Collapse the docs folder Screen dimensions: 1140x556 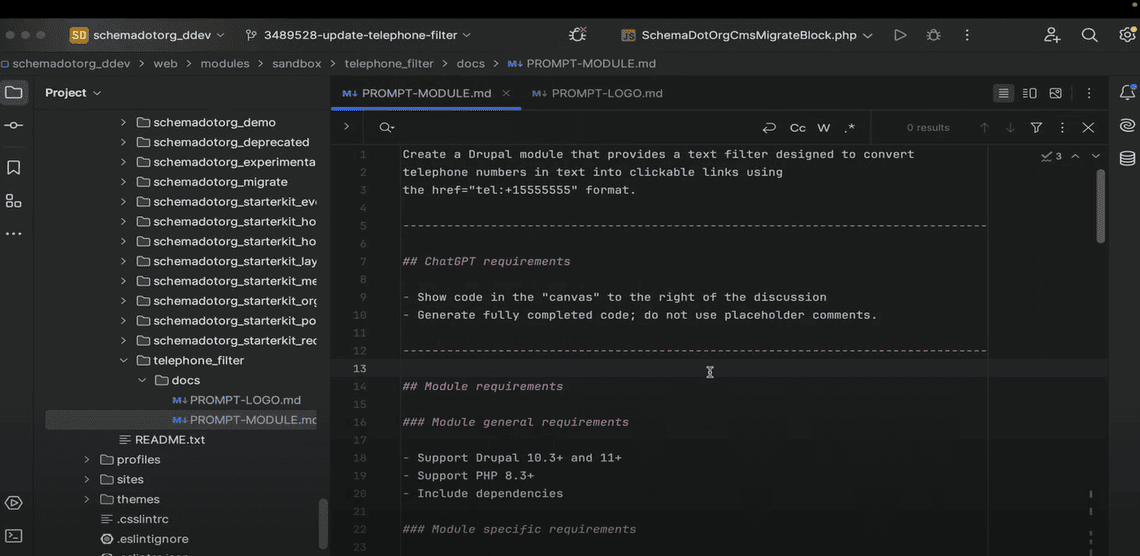142,380
